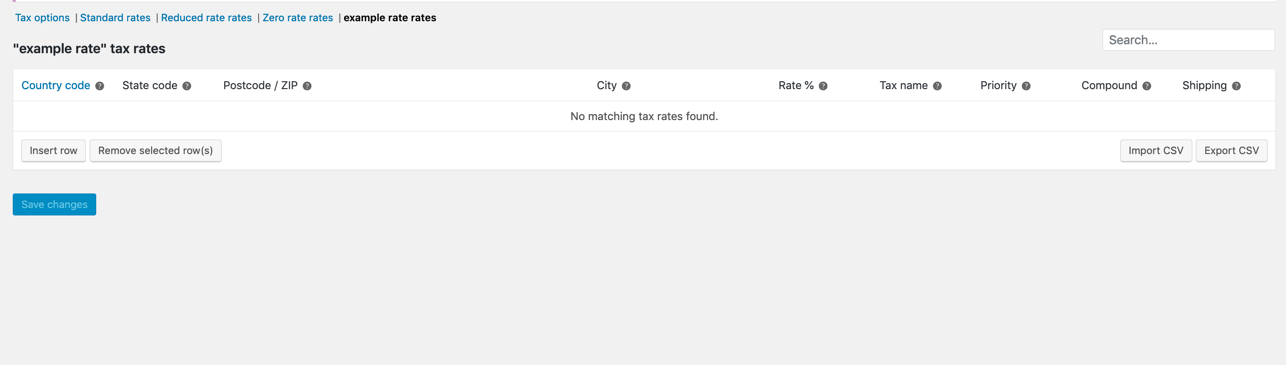Open the Tax options section
The height and width of the screenshot is (365, 1286).
[x=42, y=18]
